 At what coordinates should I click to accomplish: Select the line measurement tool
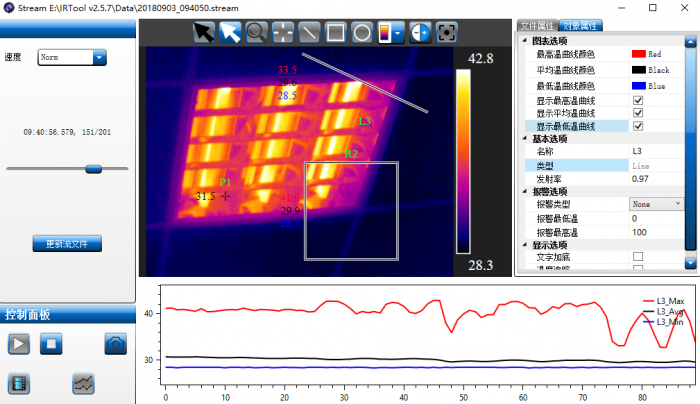tap(310, 32)
